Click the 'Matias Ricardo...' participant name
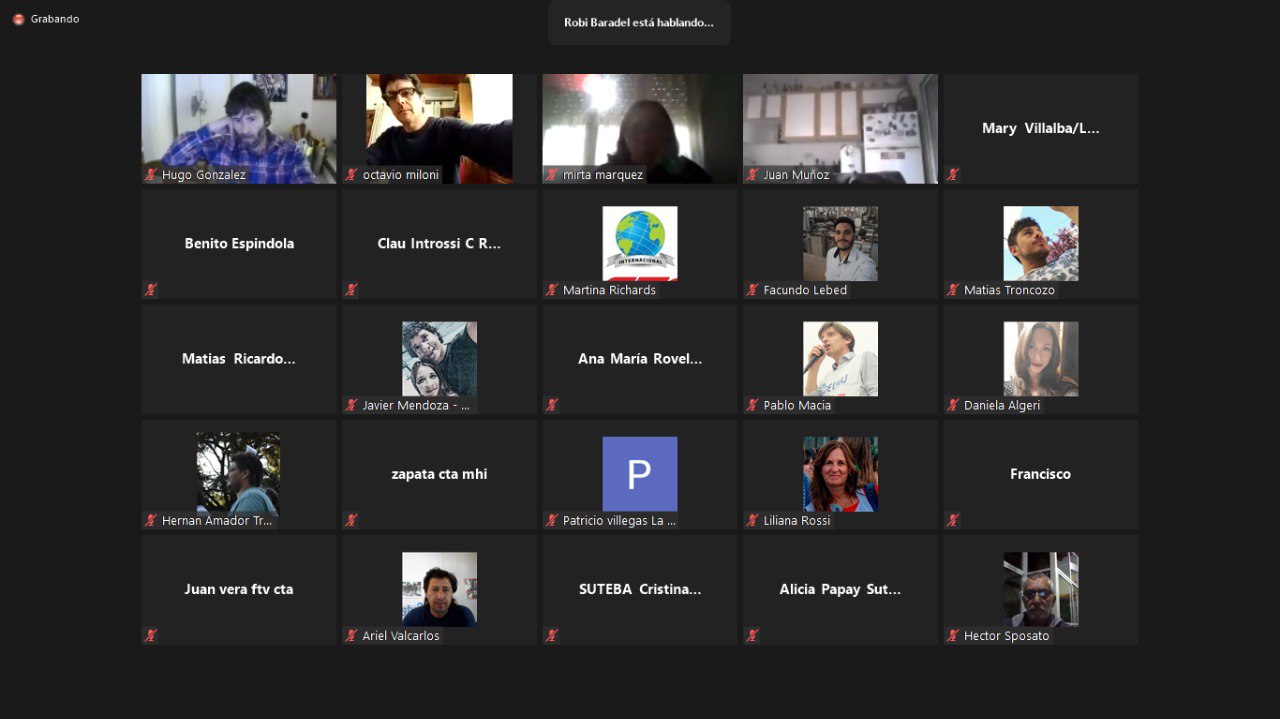1280x719 pixels. (239, 358)
